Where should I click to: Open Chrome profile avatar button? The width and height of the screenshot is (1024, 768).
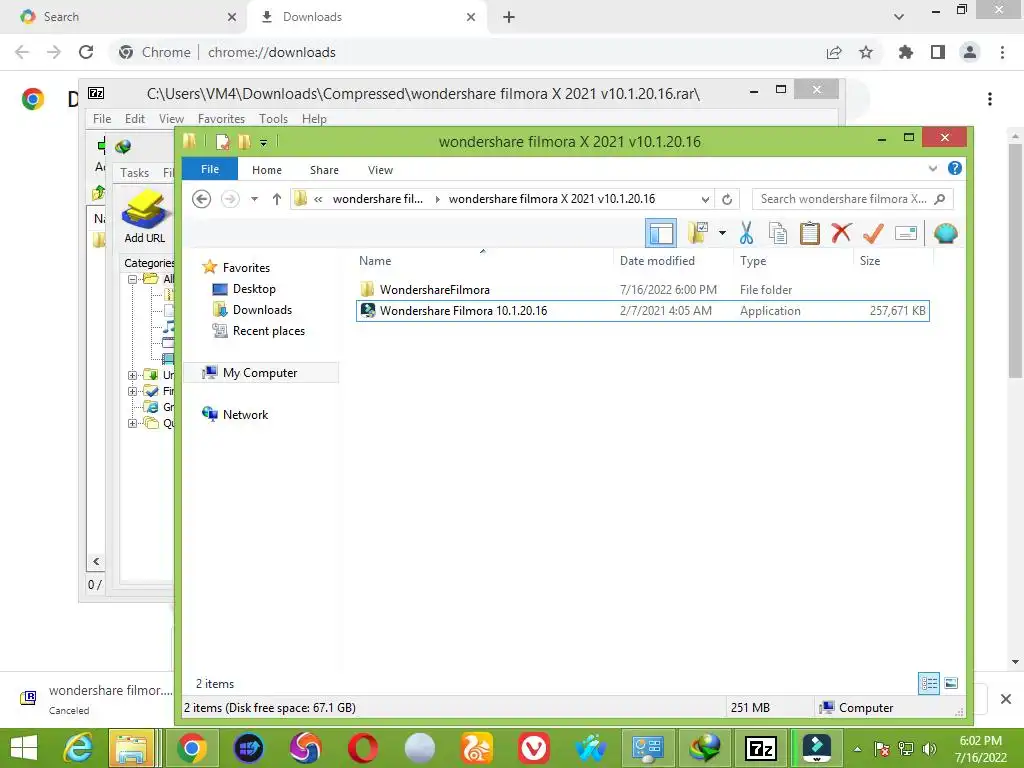pyautogui.click(x=970, y=52)
